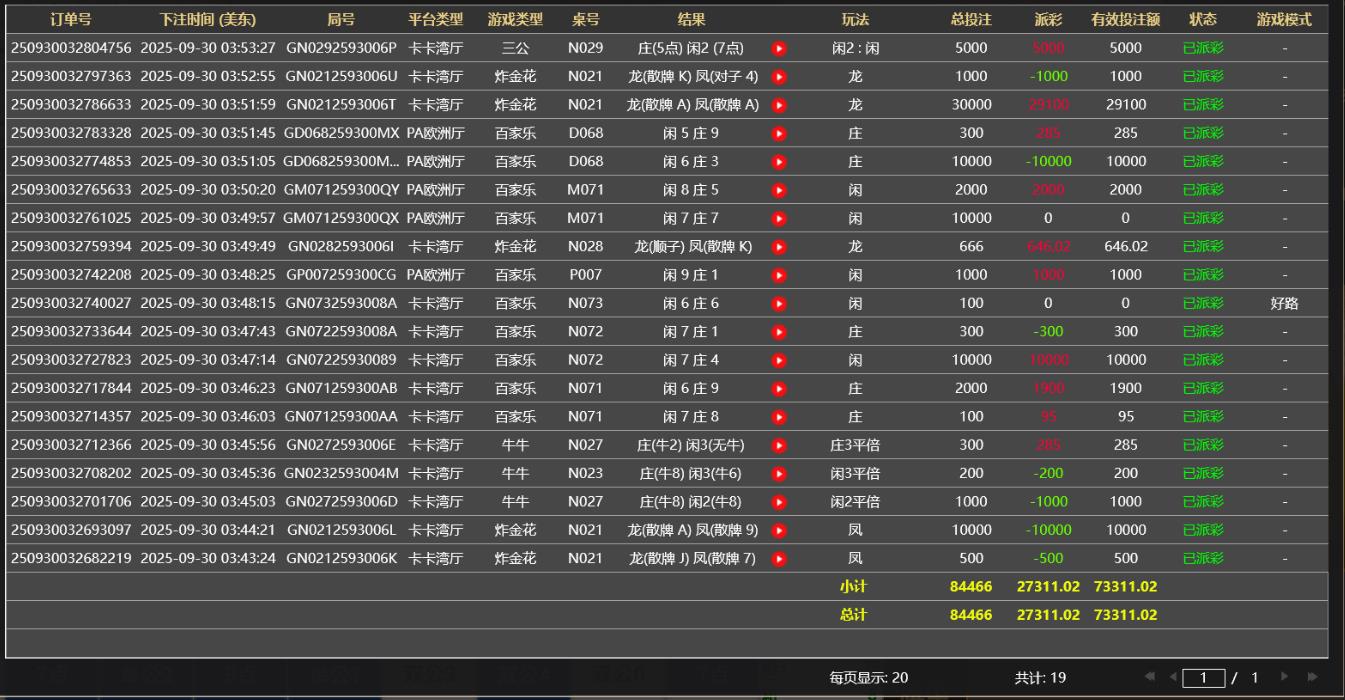The image size is (1345, 700).
Task: Go to the next page arrow
Action: pyautogui.click(x=1285, y=678)
